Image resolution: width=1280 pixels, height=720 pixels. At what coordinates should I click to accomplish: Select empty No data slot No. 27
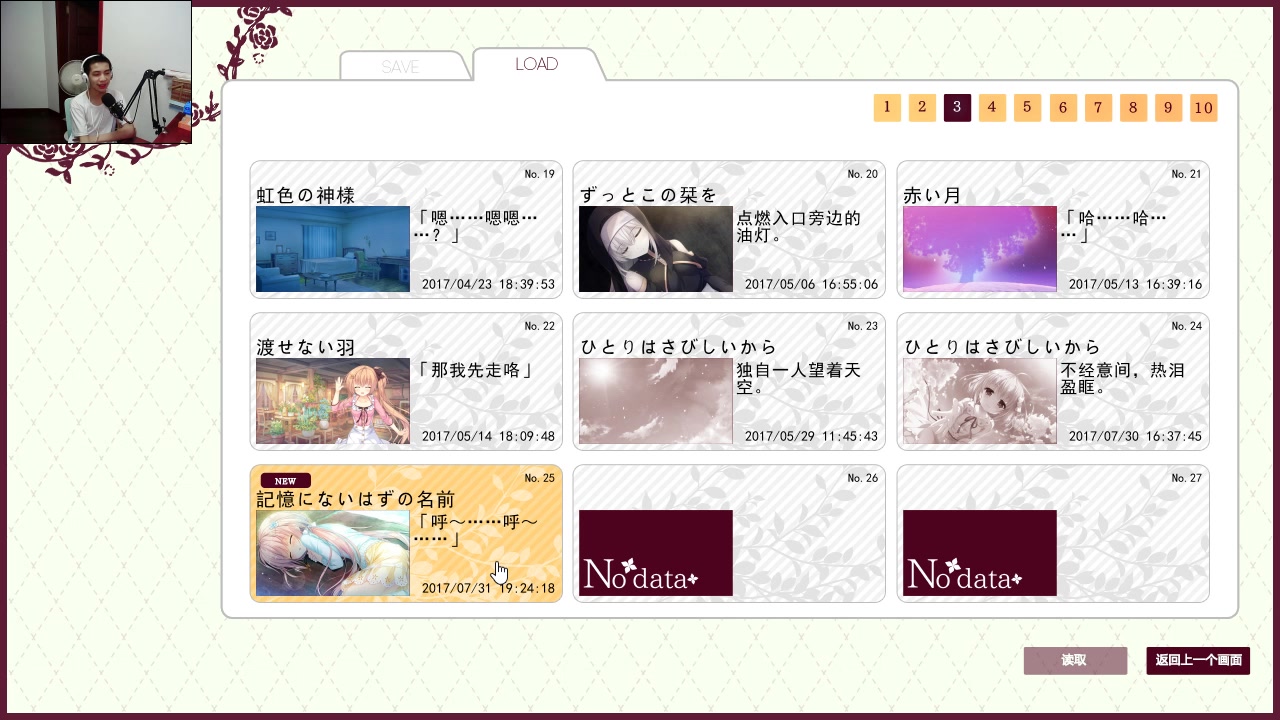(x=1053, y=534)
